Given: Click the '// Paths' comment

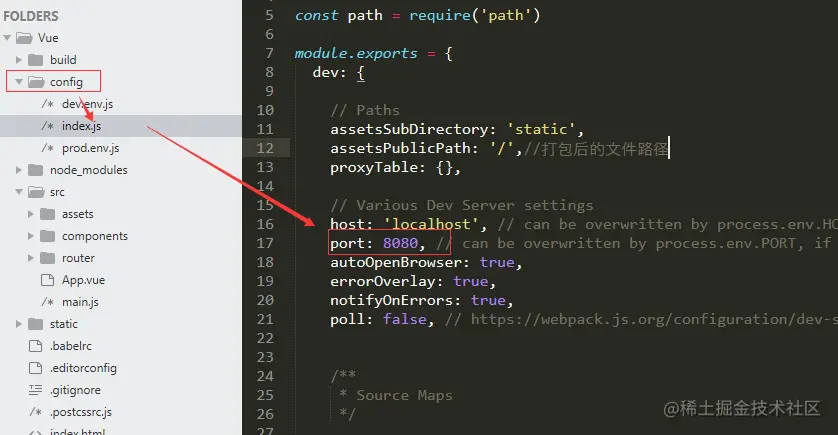Looking at the screenshot, I should click(x=365, y=110).
